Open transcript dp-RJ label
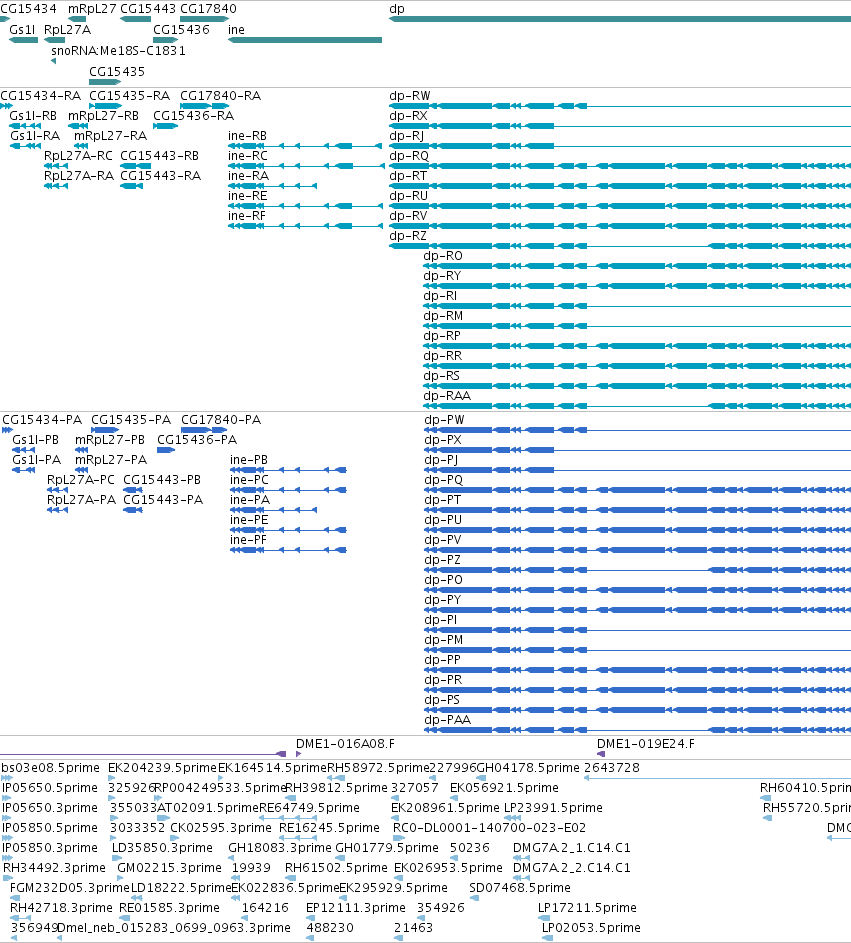This screenshot has height=943, width=851. point(407,136)
